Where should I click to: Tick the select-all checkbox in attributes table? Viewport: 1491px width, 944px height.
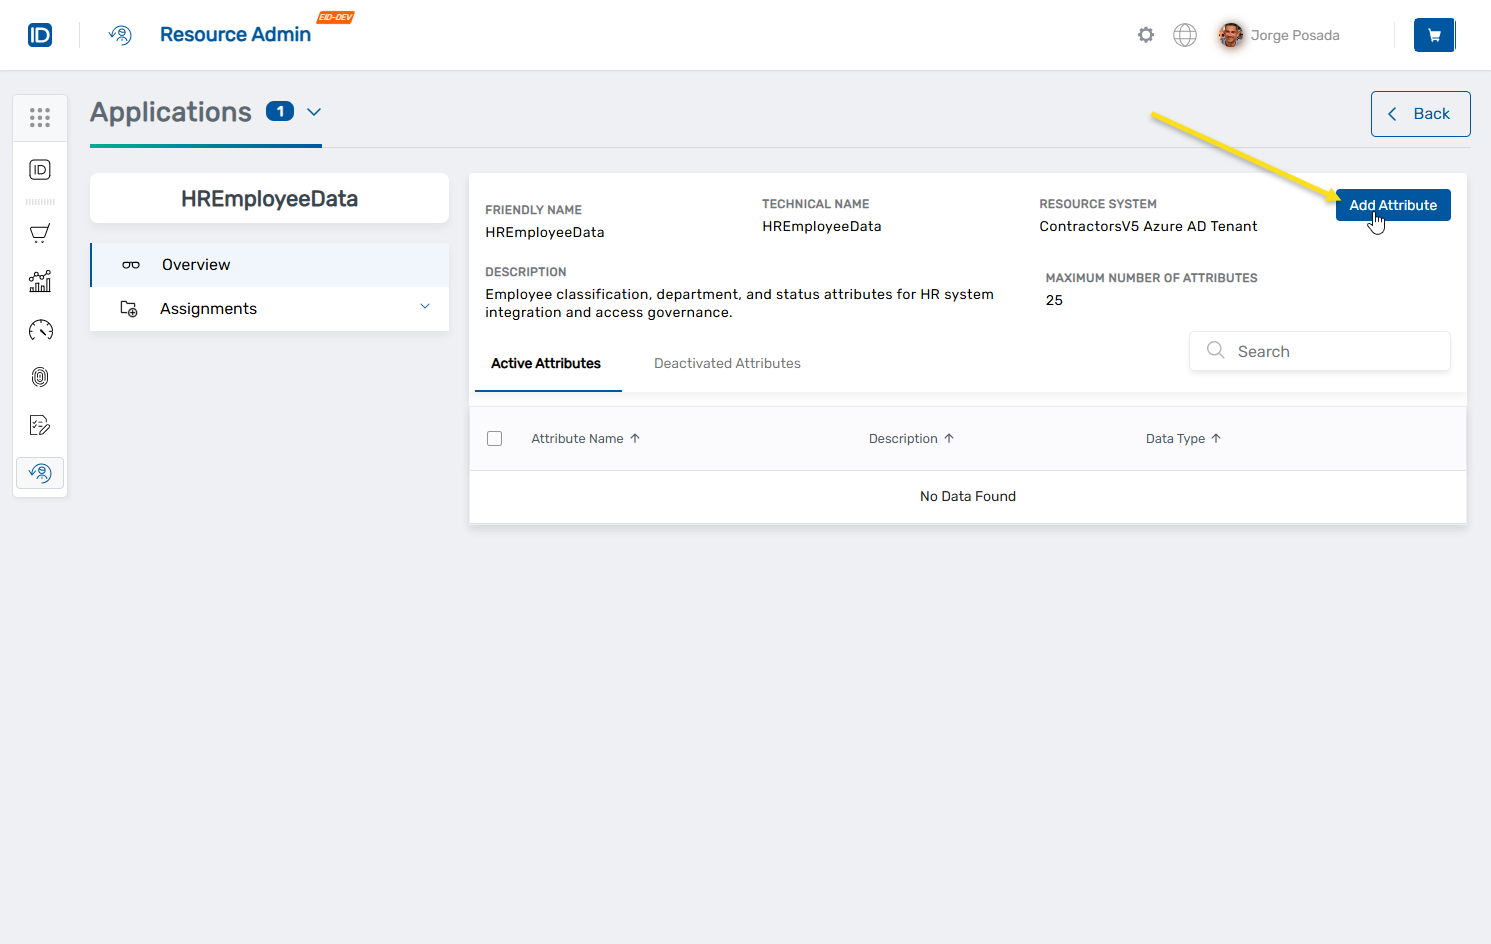[x=494, y=439]
